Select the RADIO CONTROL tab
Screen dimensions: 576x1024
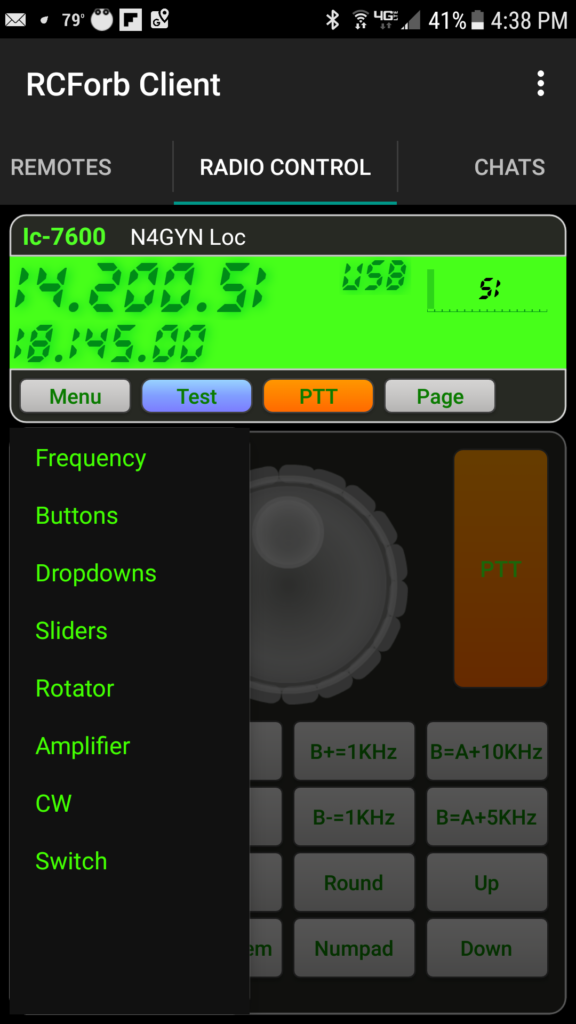tap(285, 167)
